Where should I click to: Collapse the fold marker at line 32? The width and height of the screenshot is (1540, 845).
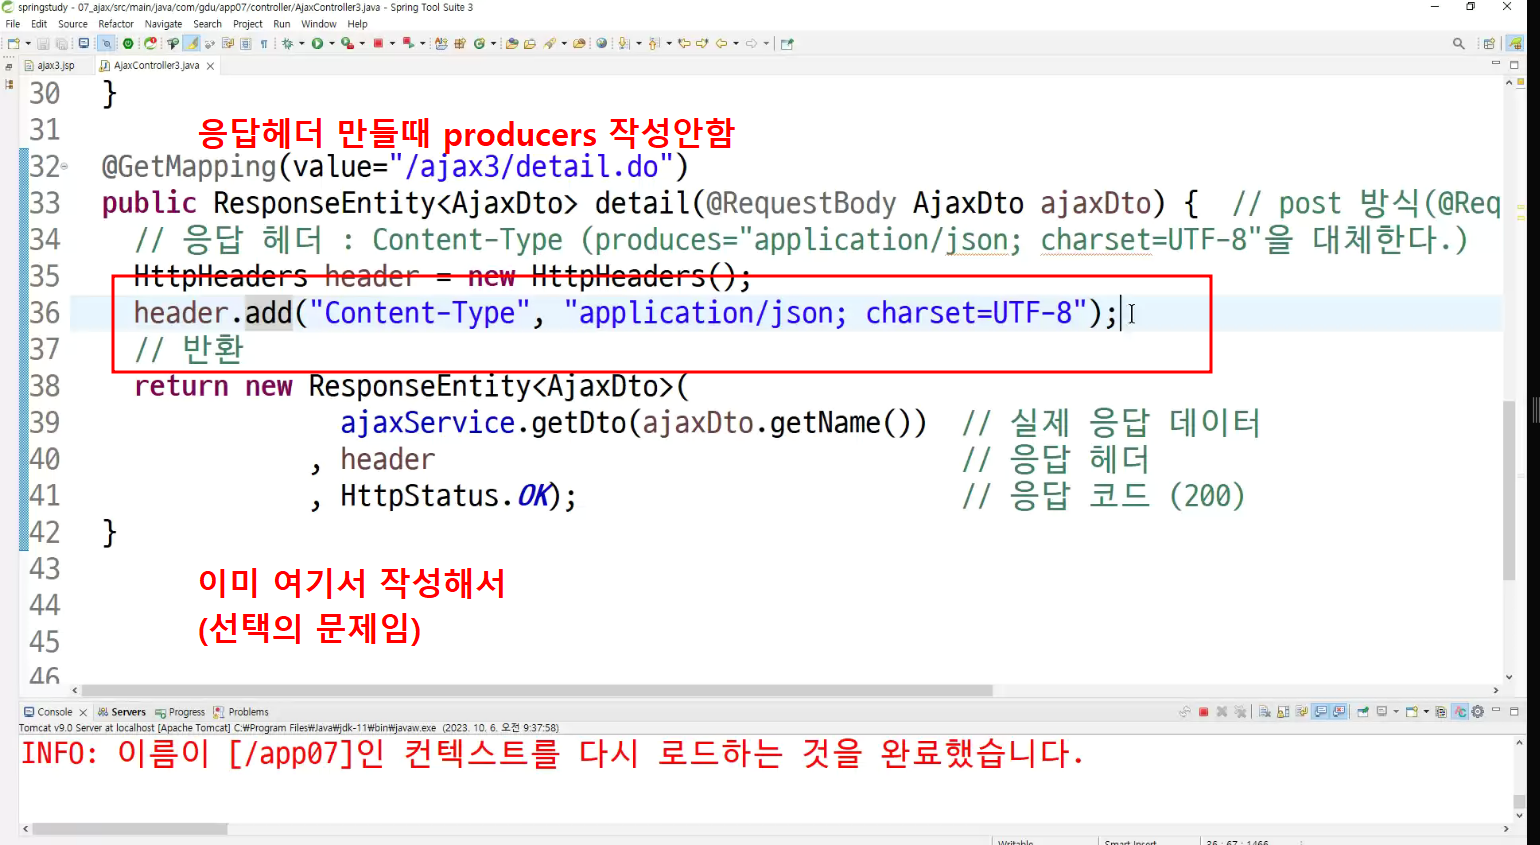65,167
